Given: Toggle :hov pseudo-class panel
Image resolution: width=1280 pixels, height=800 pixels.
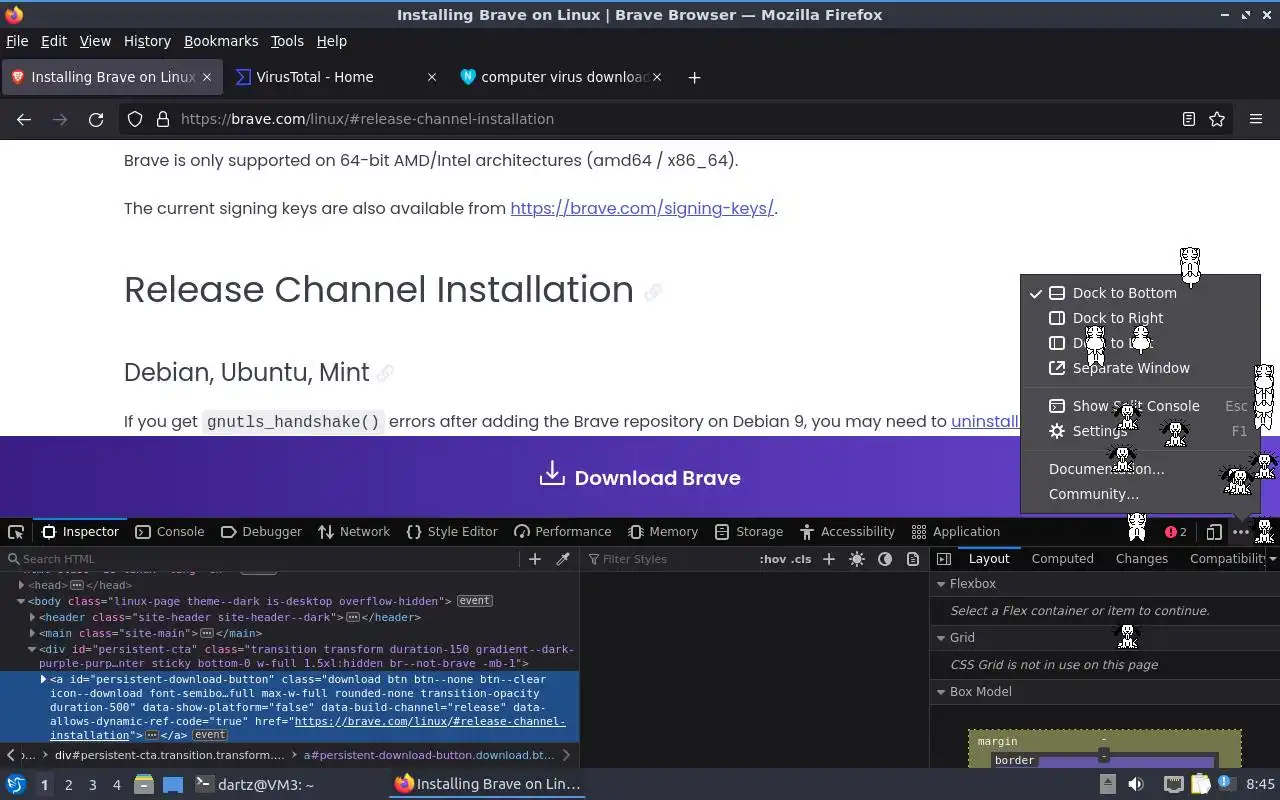Looking at the screenshot, I should (x=772, y=559).
